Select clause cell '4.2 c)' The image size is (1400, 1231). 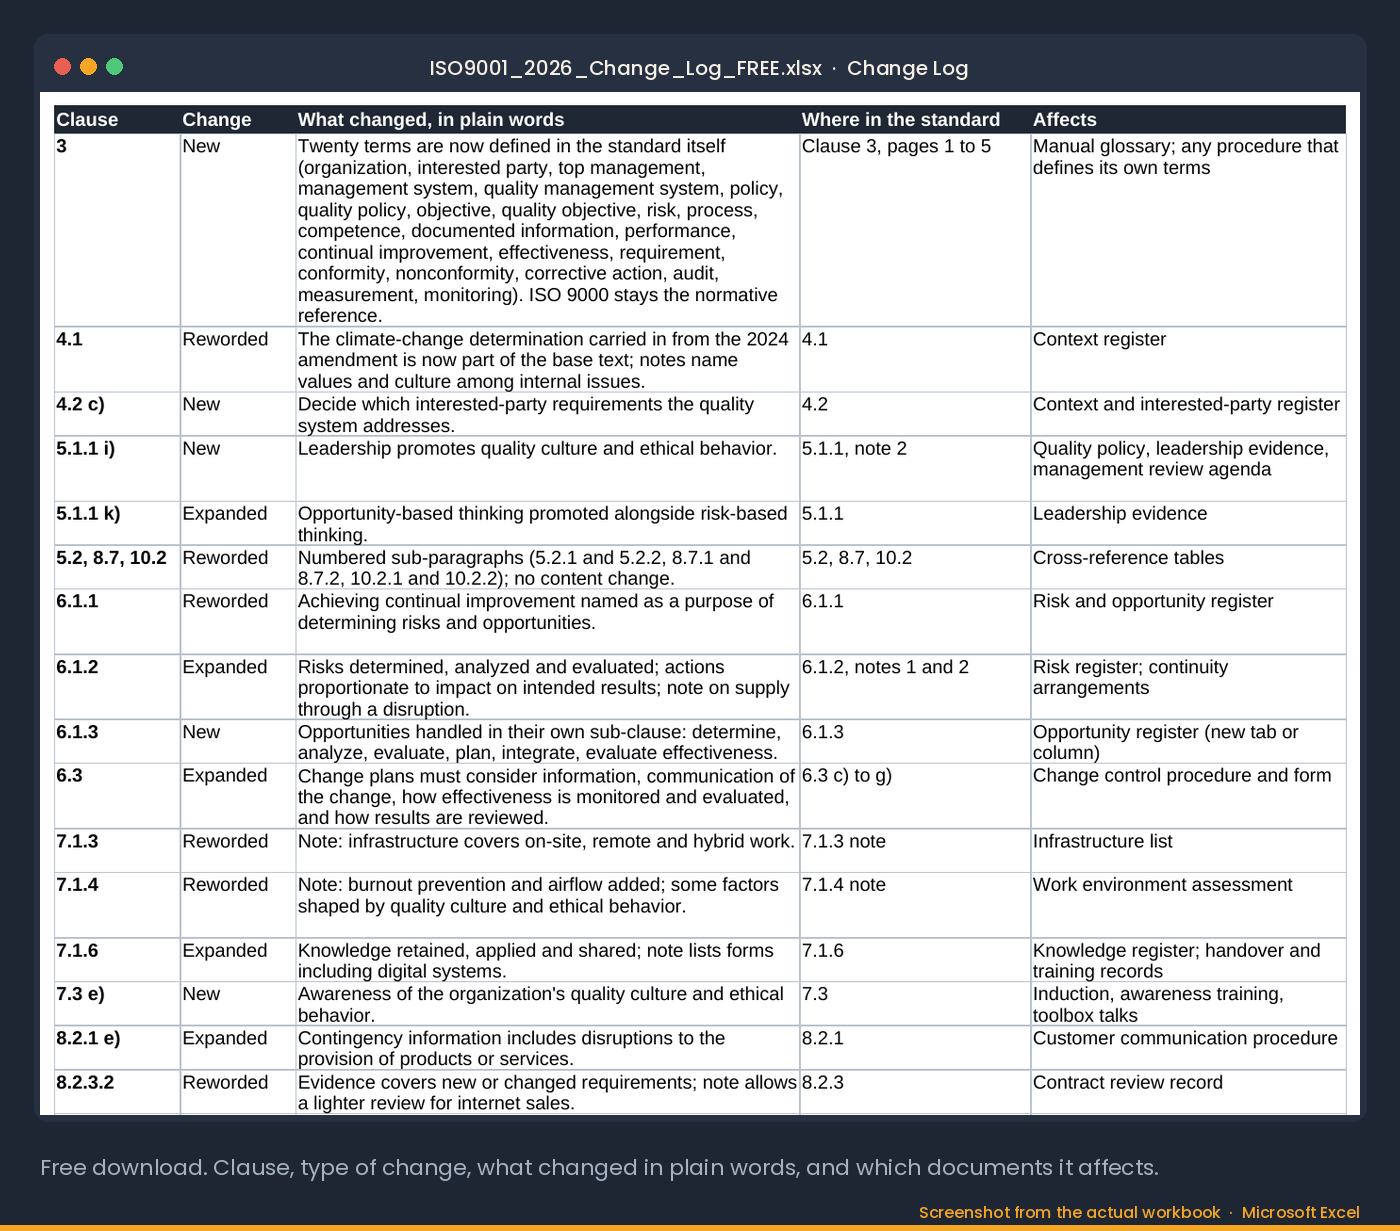117,414
